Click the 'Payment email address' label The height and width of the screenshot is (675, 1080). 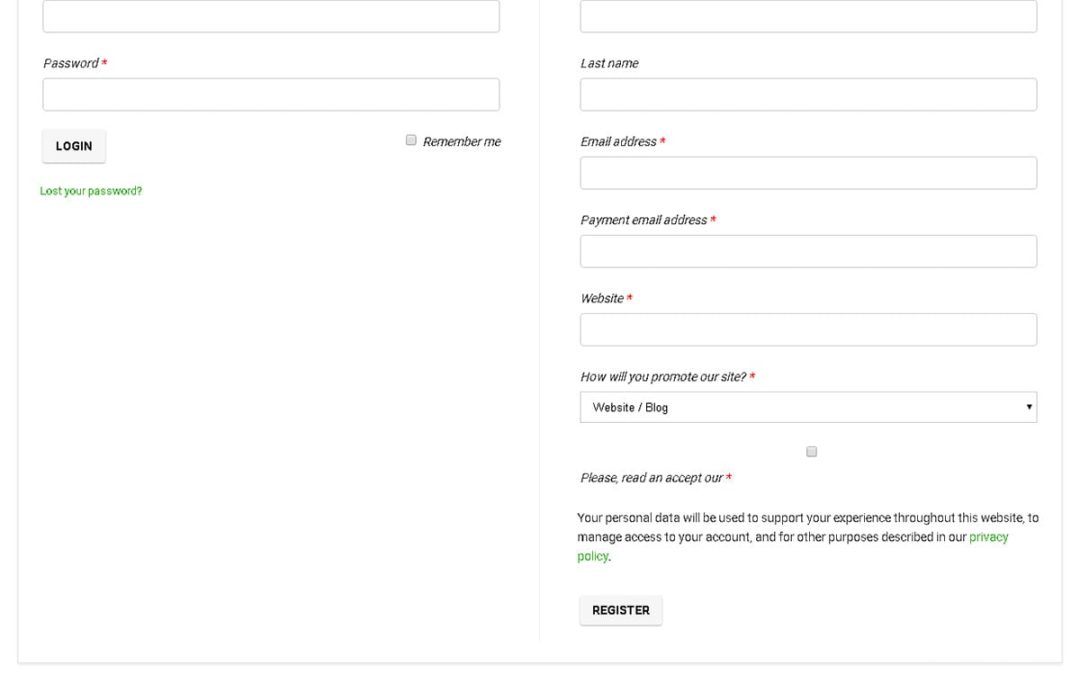643,220
